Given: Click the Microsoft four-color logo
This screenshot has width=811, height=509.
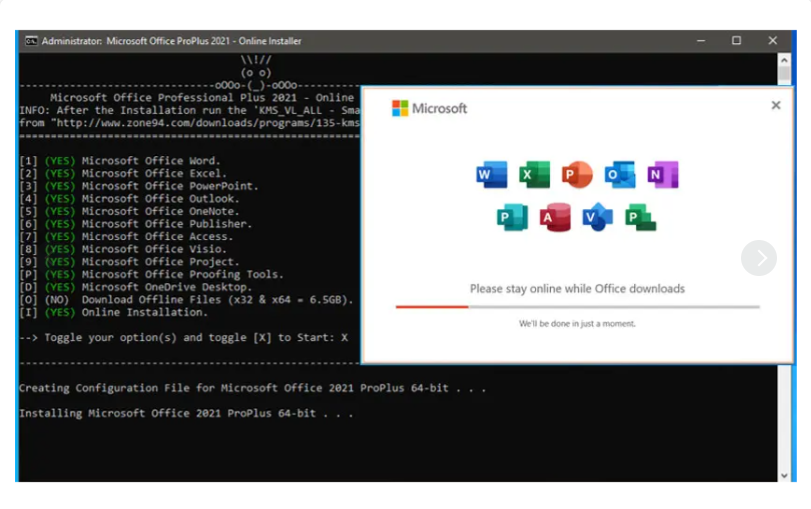Looking at the screenshot, I should (x=400, y=108).
